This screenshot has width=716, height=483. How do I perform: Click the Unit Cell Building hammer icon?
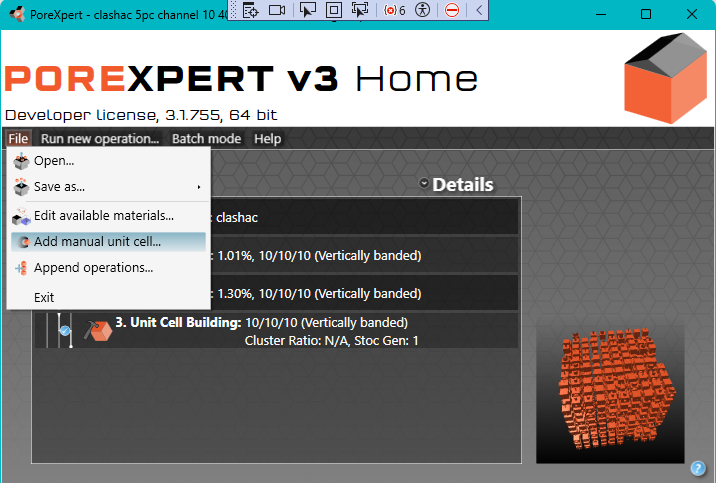[x=97, y=331]
